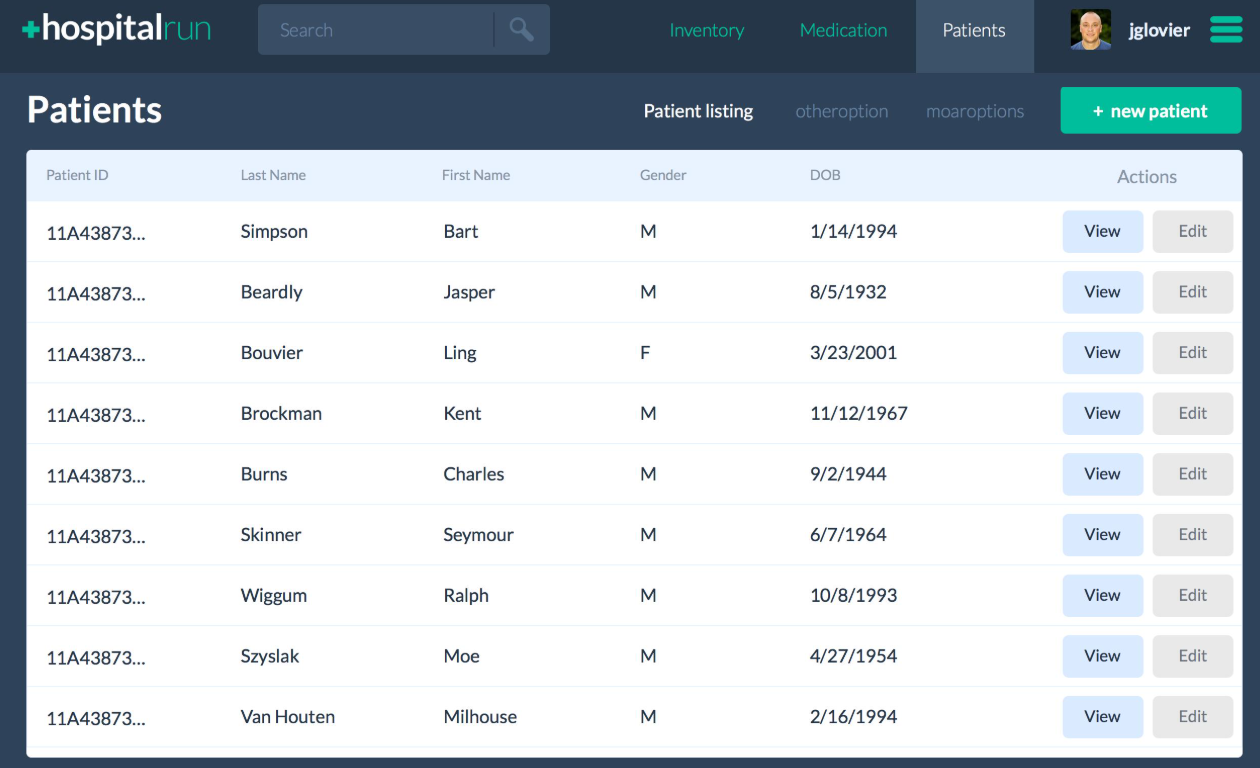
Task: Edit Ralph Wiggum's record
Action: [1192, 595]
